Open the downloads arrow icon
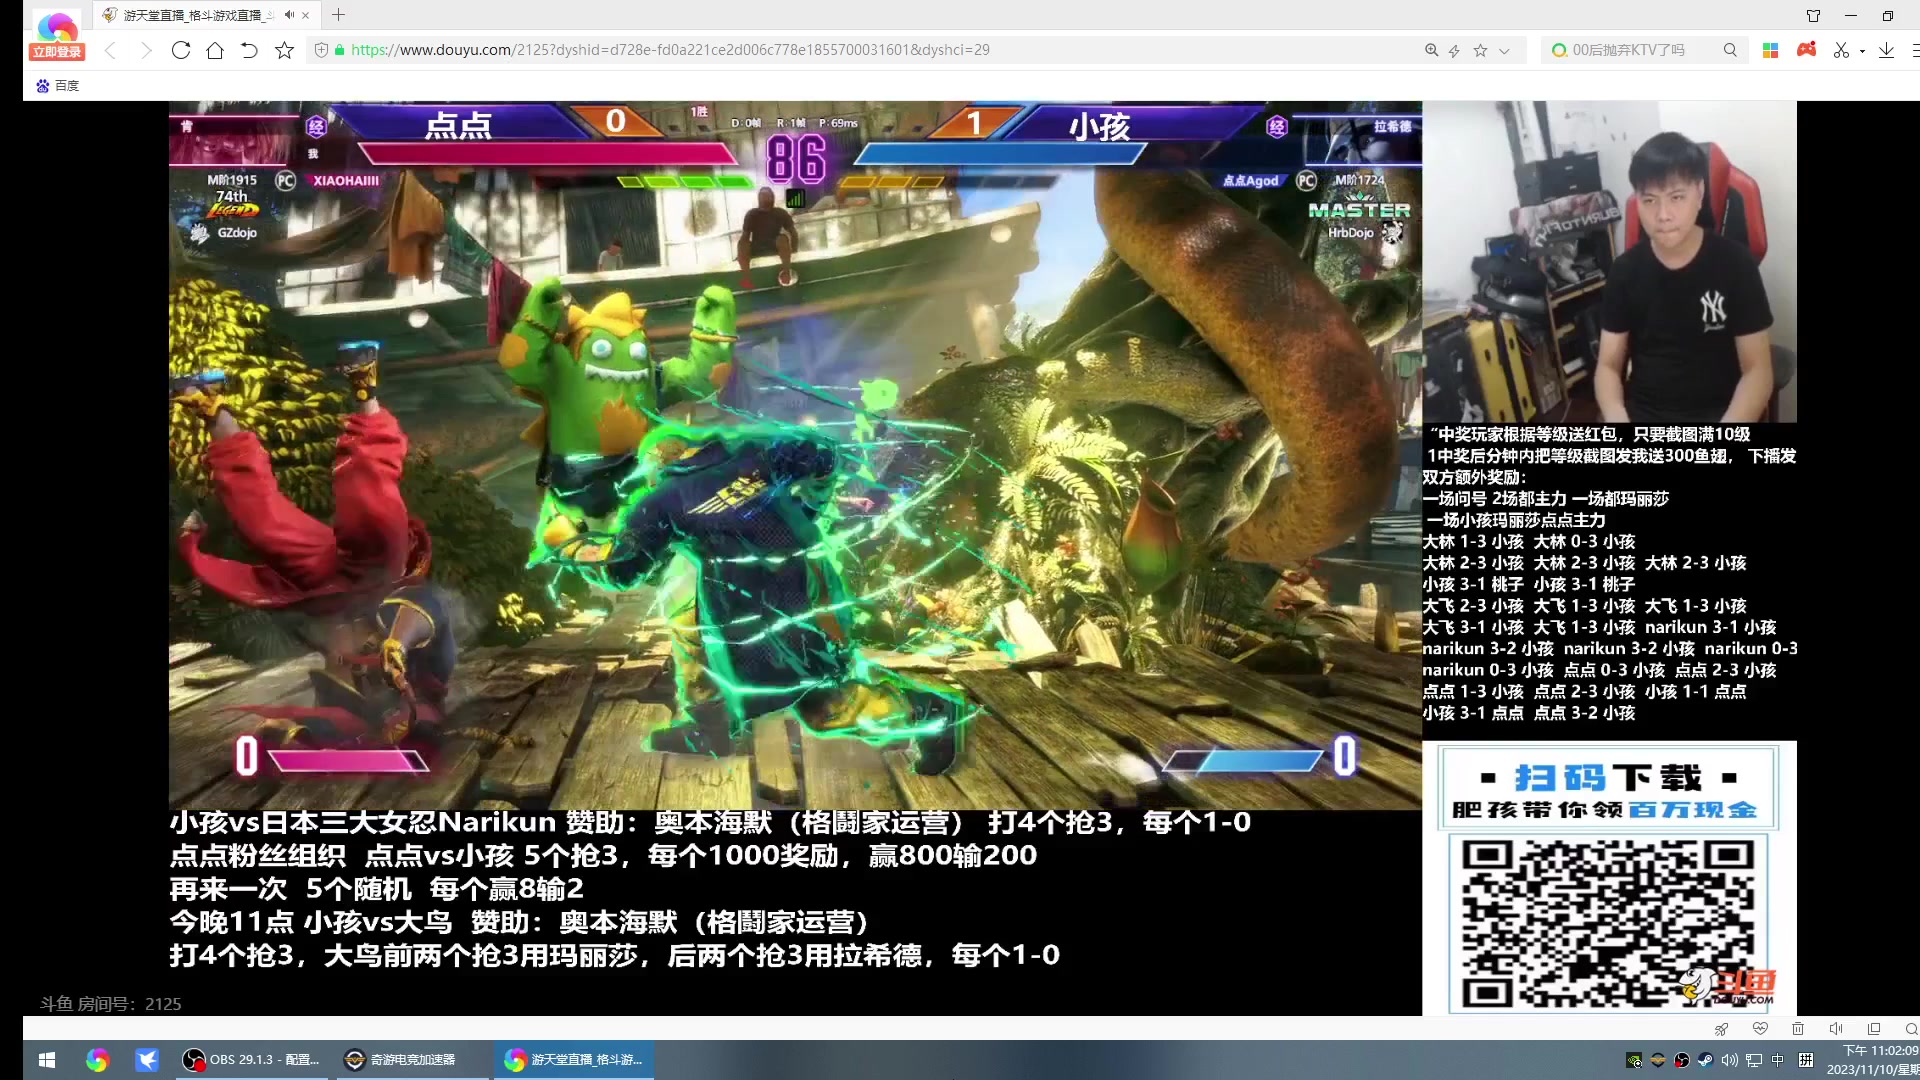Image resolution: width=1920 pixels, height=1080 pixels. [1886, 50]
